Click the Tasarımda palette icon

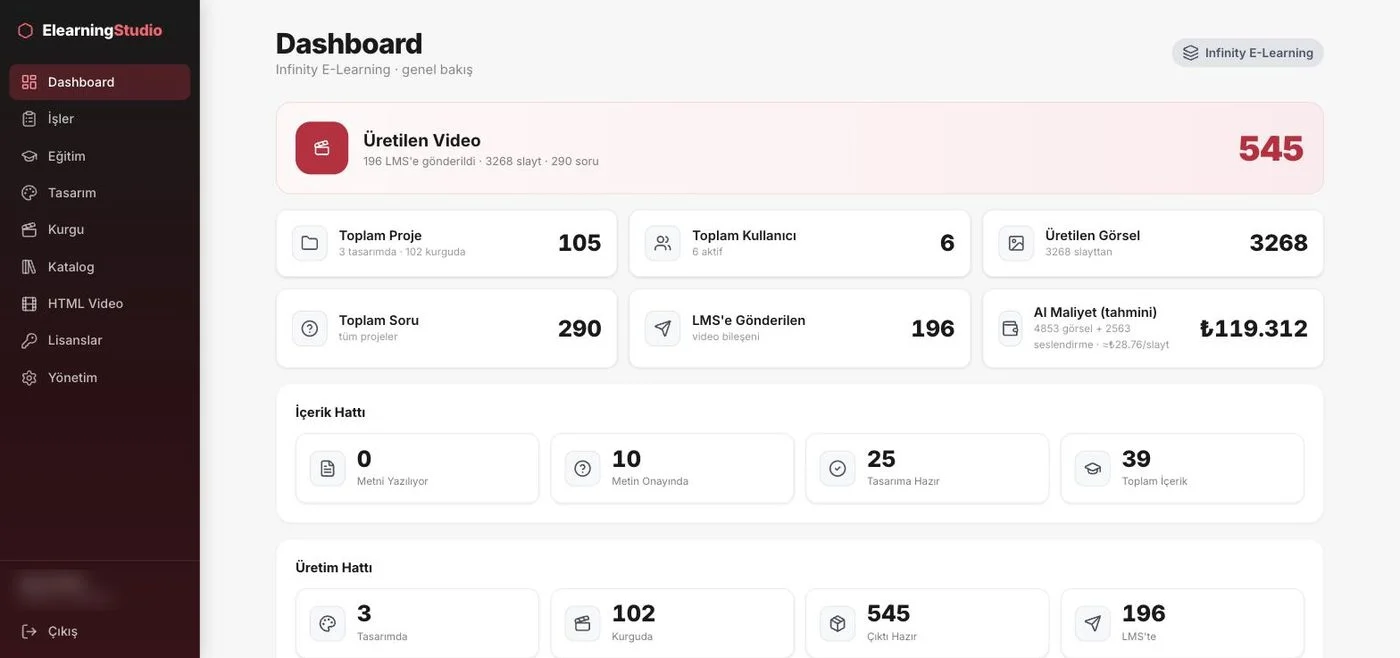[328, 623]
